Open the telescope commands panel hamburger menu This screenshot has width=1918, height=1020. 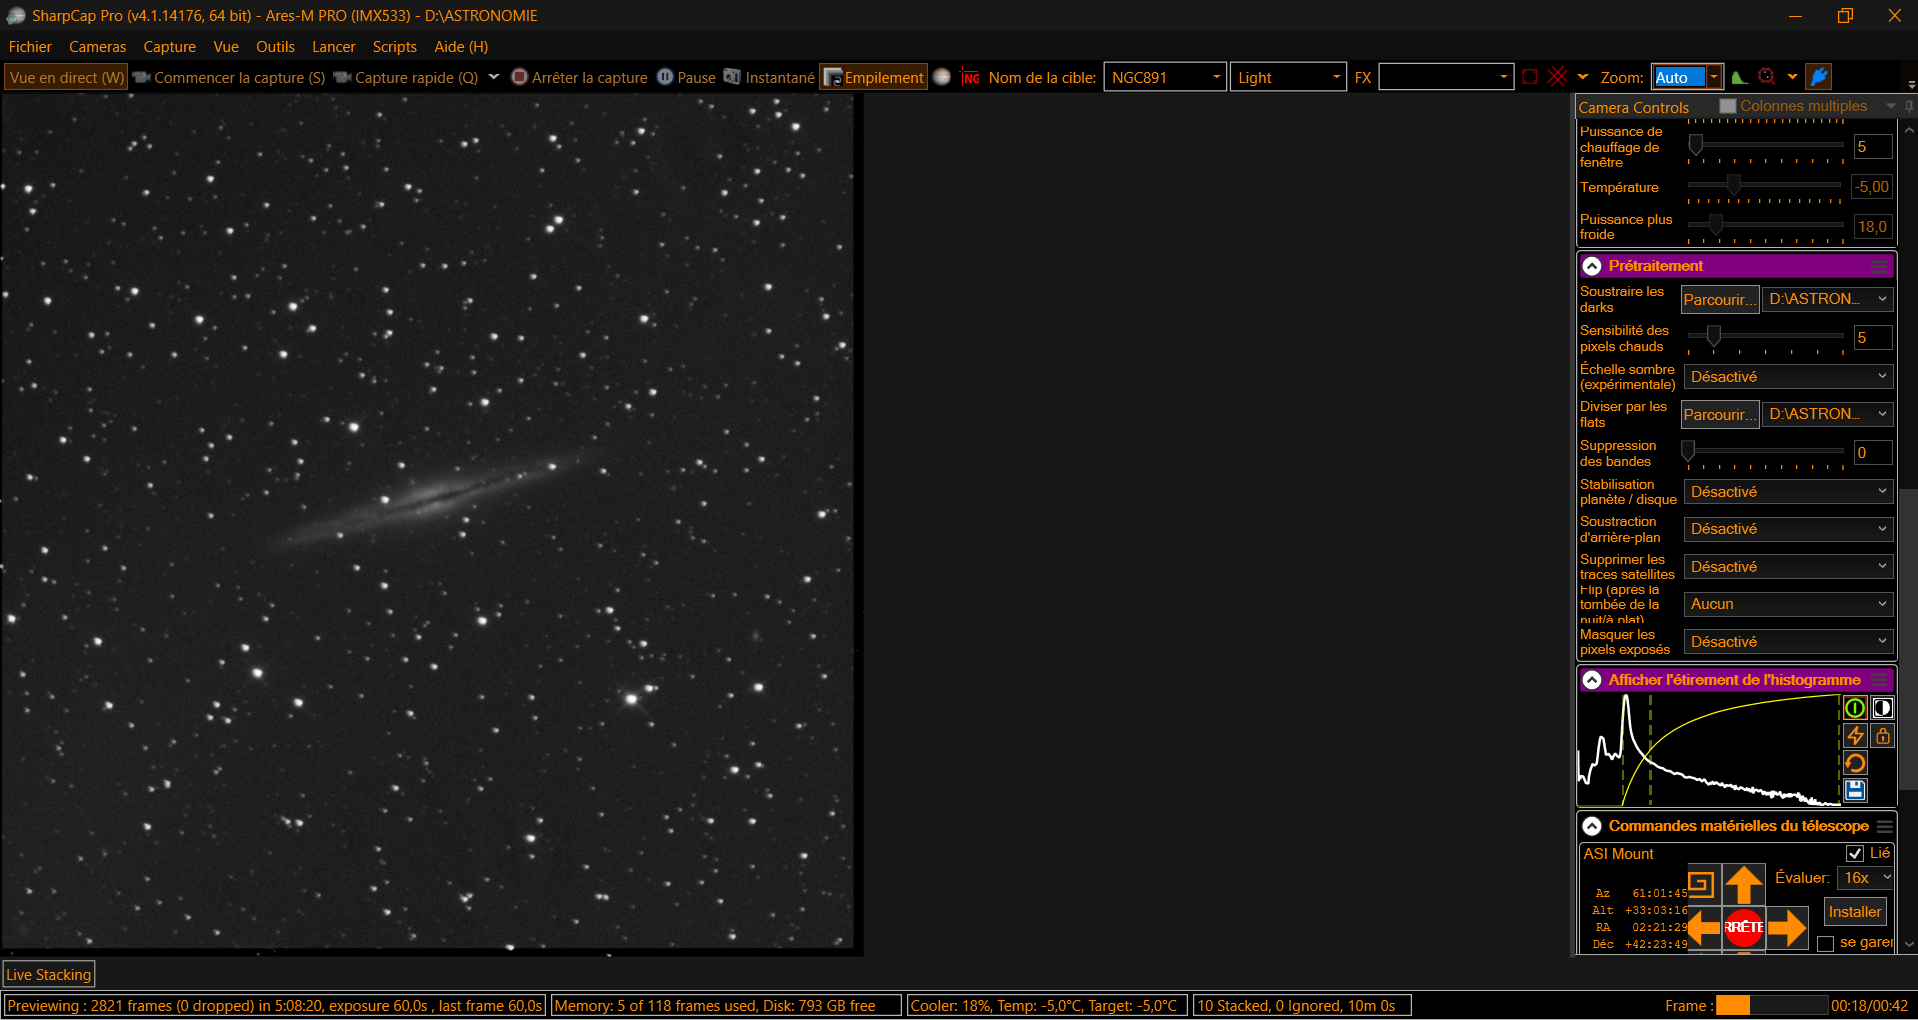pos(1885,826)
